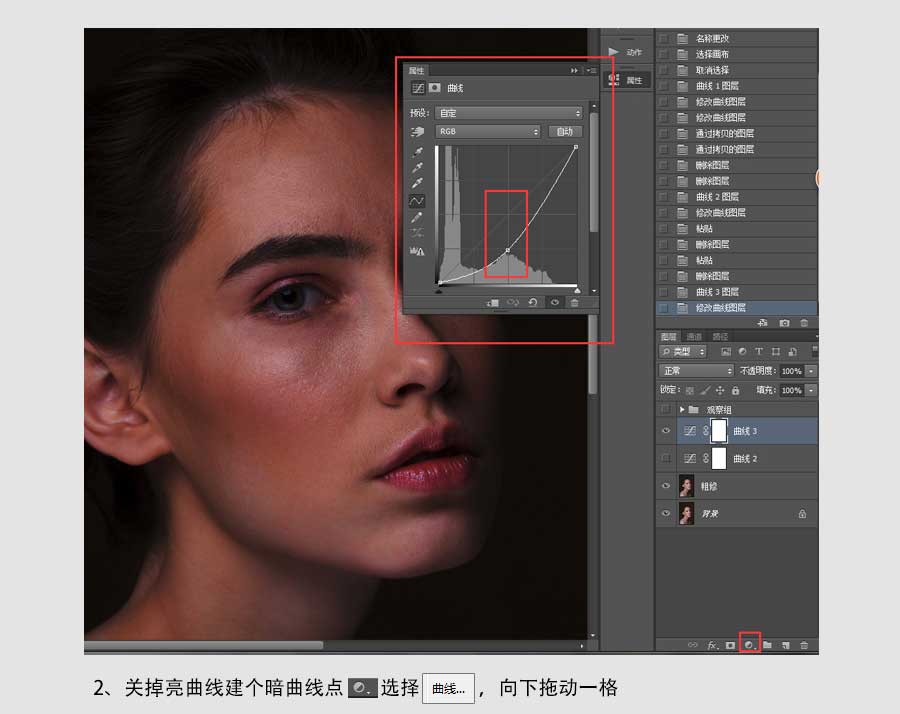Open the 正常 blend mode dropdown
The height and width of the screenshot is (714, 900).
tap(696, 371)
